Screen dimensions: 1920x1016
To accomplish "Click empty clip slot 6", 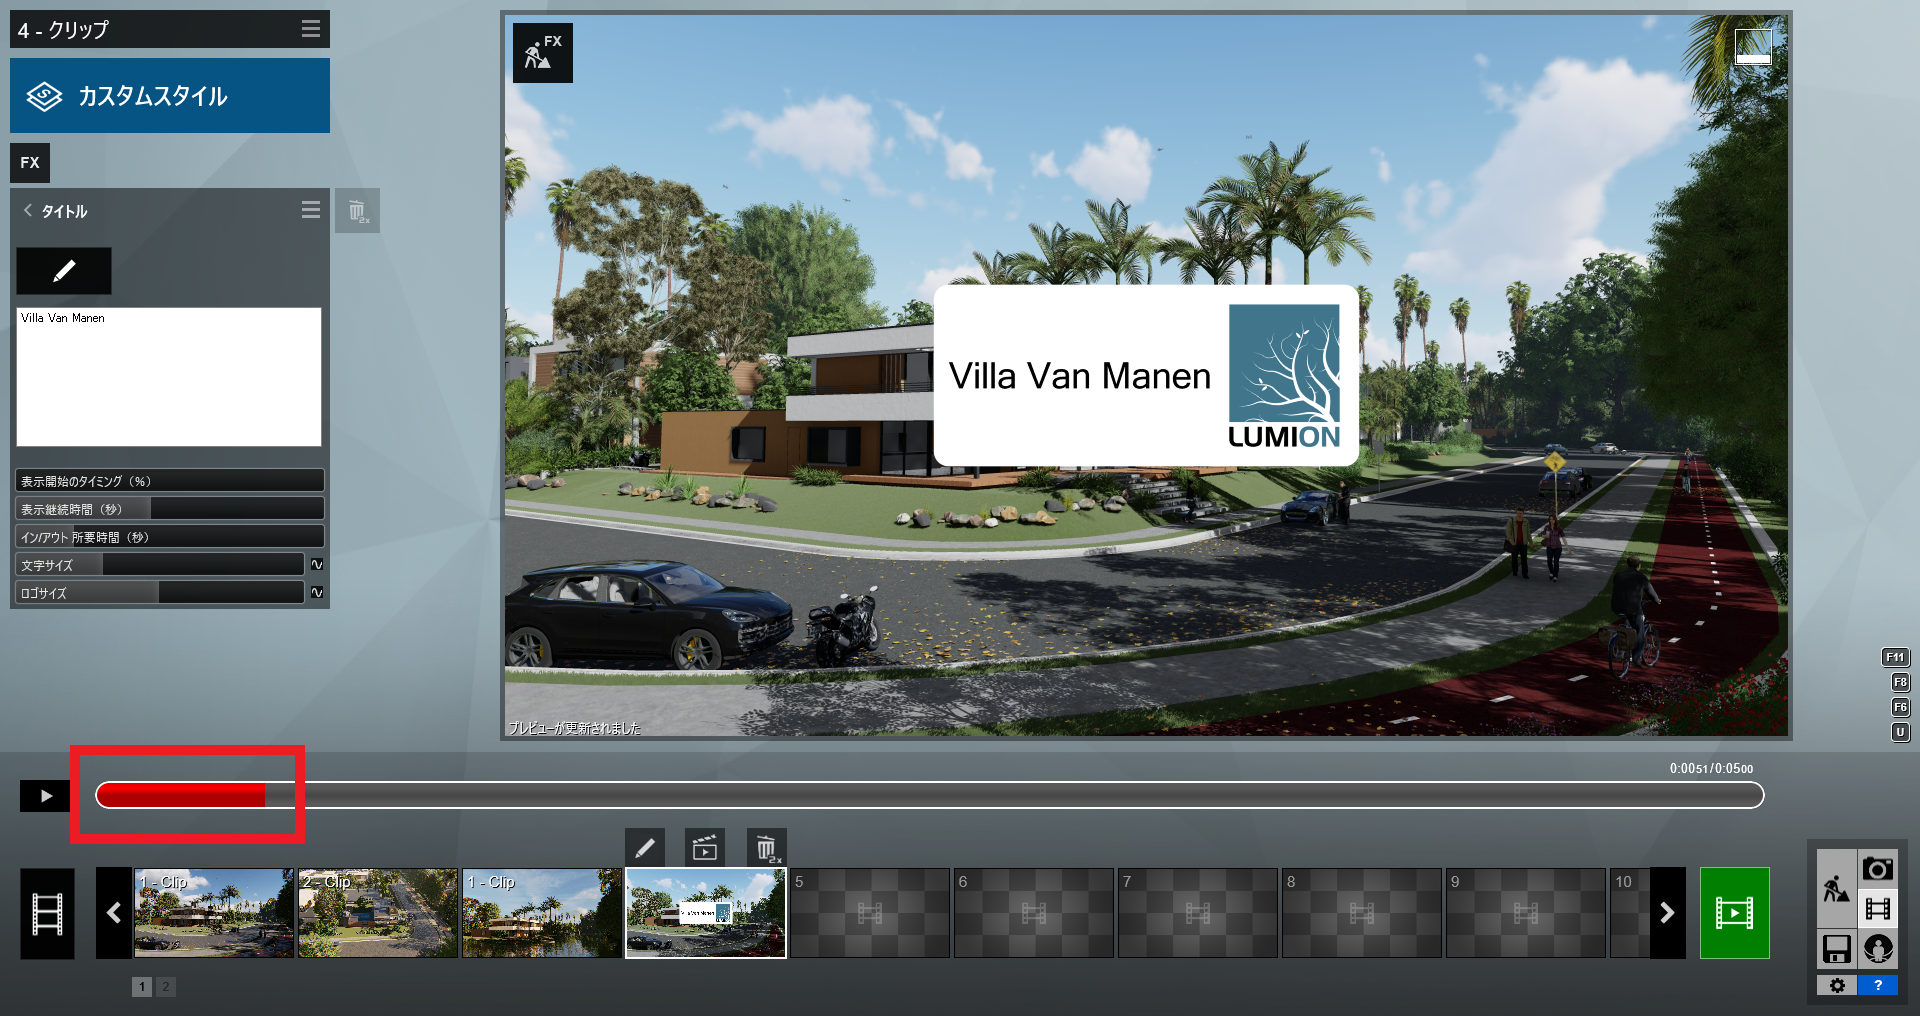I will click(1034, 913).
